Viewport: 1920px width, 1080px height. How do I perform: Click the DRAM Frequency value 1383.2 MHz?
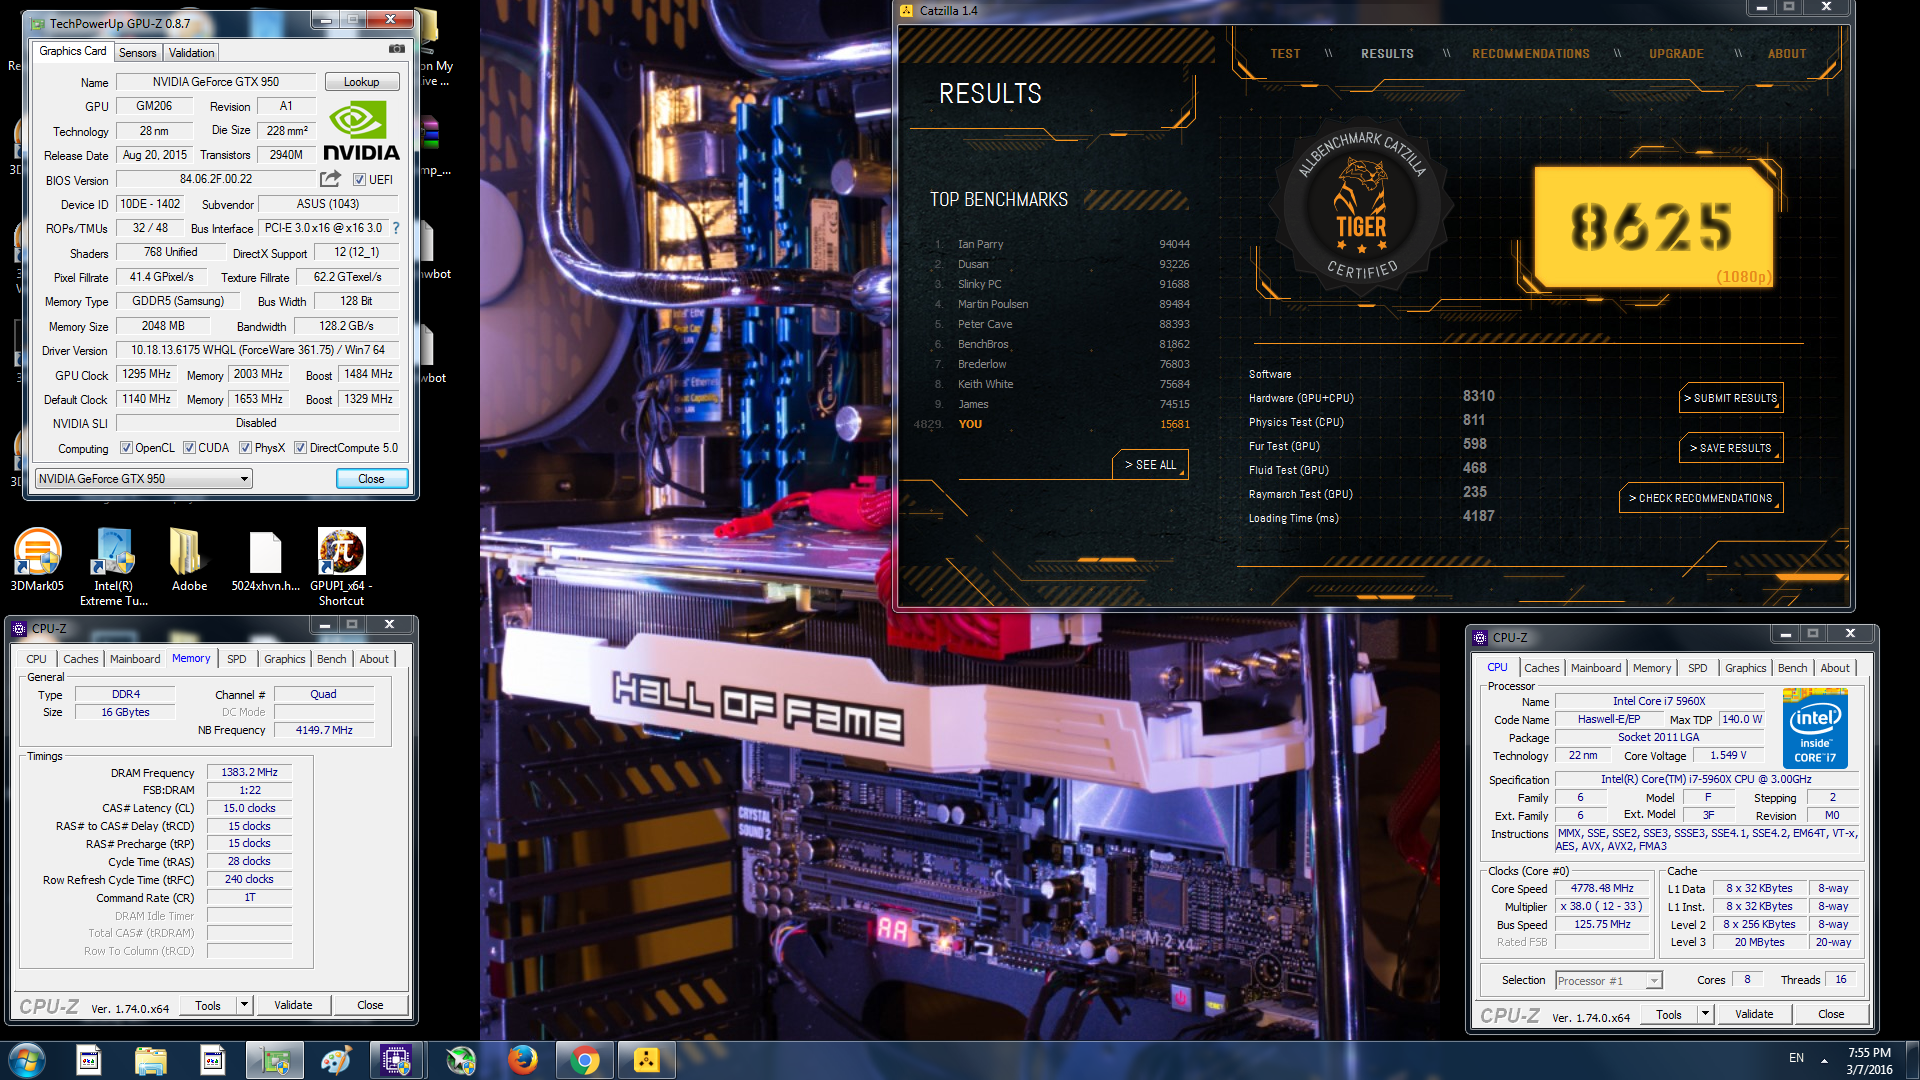click(x=249, y=772)
